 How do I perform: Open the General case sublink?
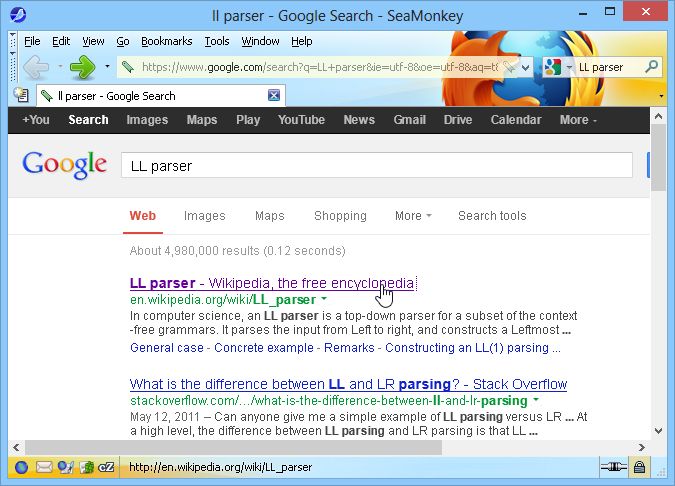click(x=167, y=348)
